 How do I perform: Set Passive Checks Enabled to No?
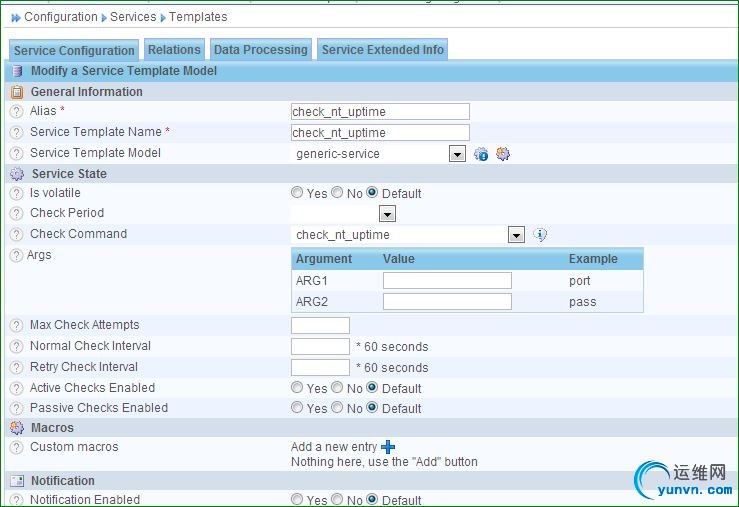click(337, 407)
